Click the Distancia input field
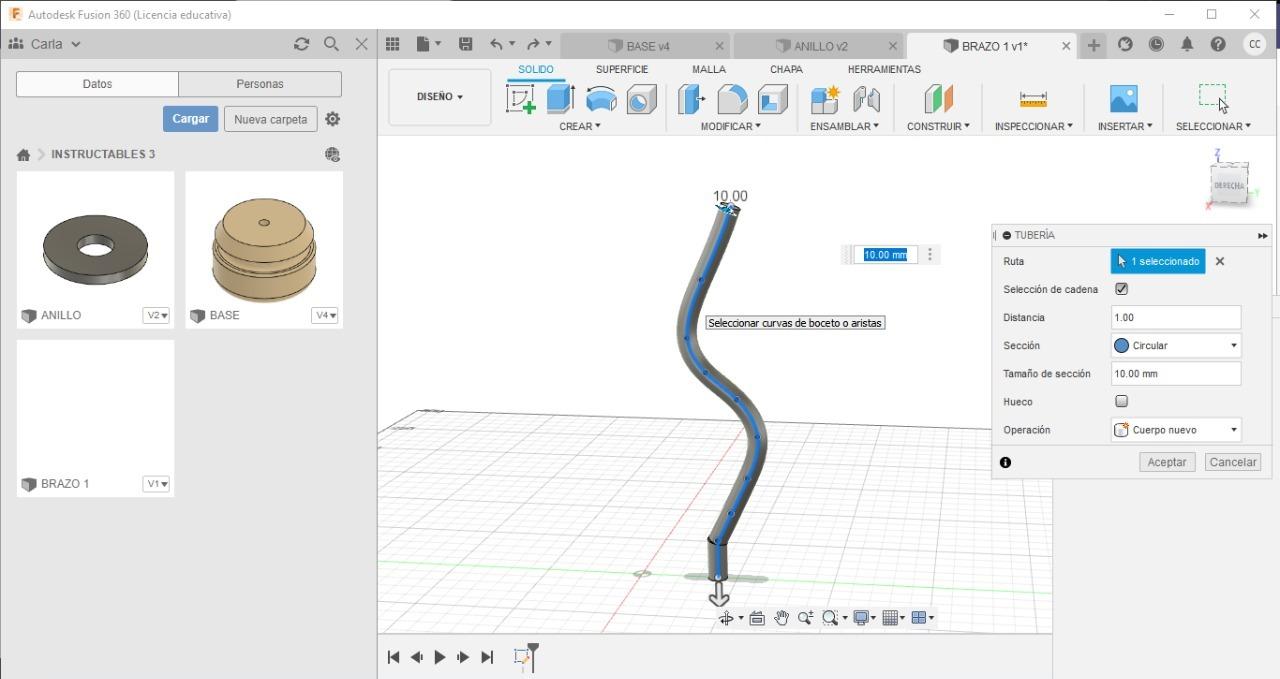 (x=1176, y=317)
